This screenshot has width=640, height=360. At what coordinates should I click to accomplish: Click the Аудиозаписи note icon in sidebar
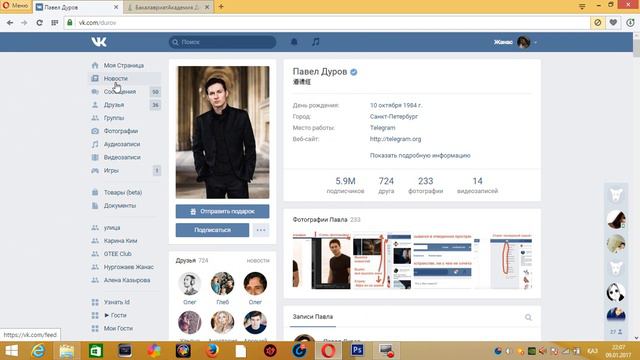95,144
